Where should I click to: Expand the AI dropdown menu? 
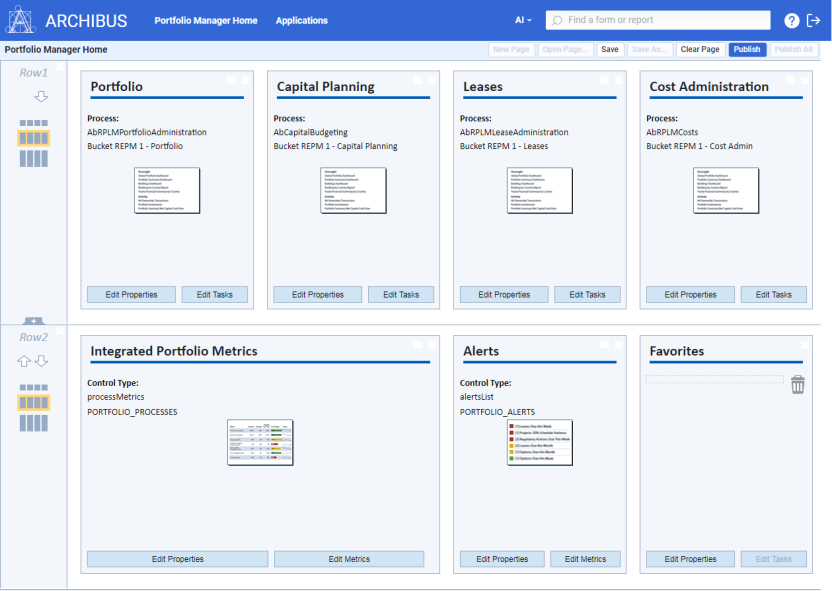click(x=523, y=20)
